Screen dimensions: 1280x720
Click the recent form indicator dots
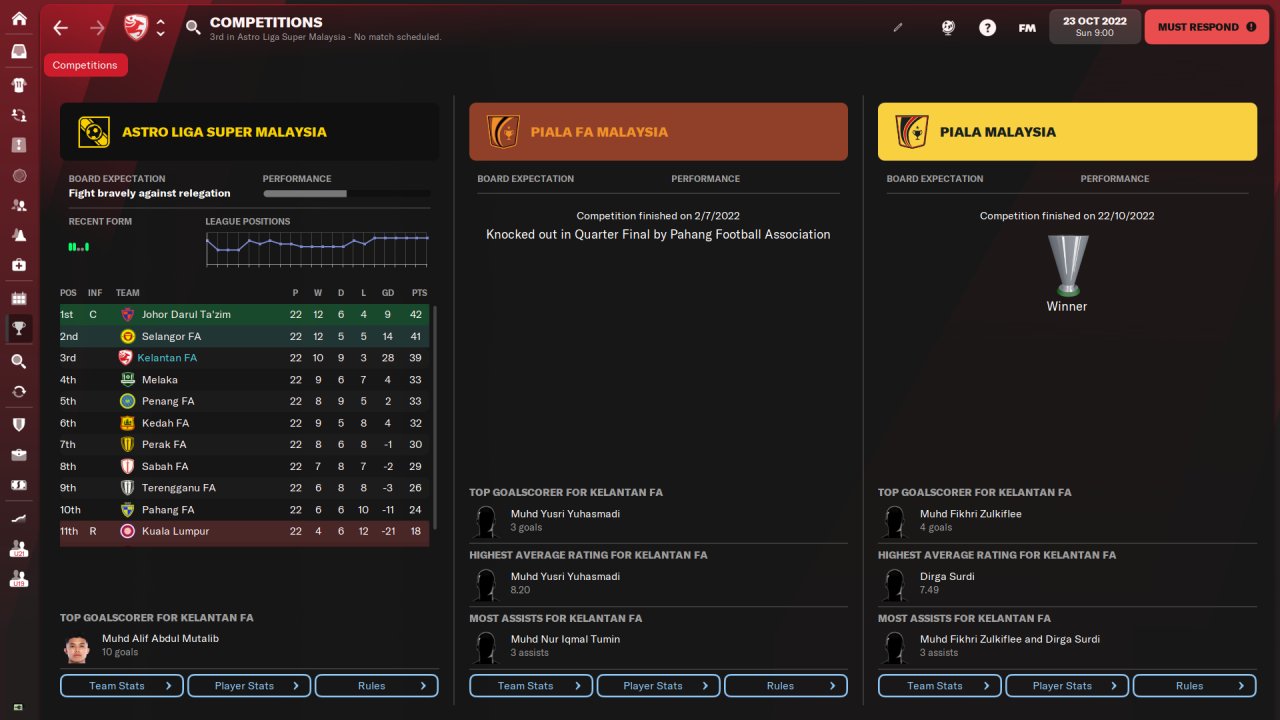(78, 246)
